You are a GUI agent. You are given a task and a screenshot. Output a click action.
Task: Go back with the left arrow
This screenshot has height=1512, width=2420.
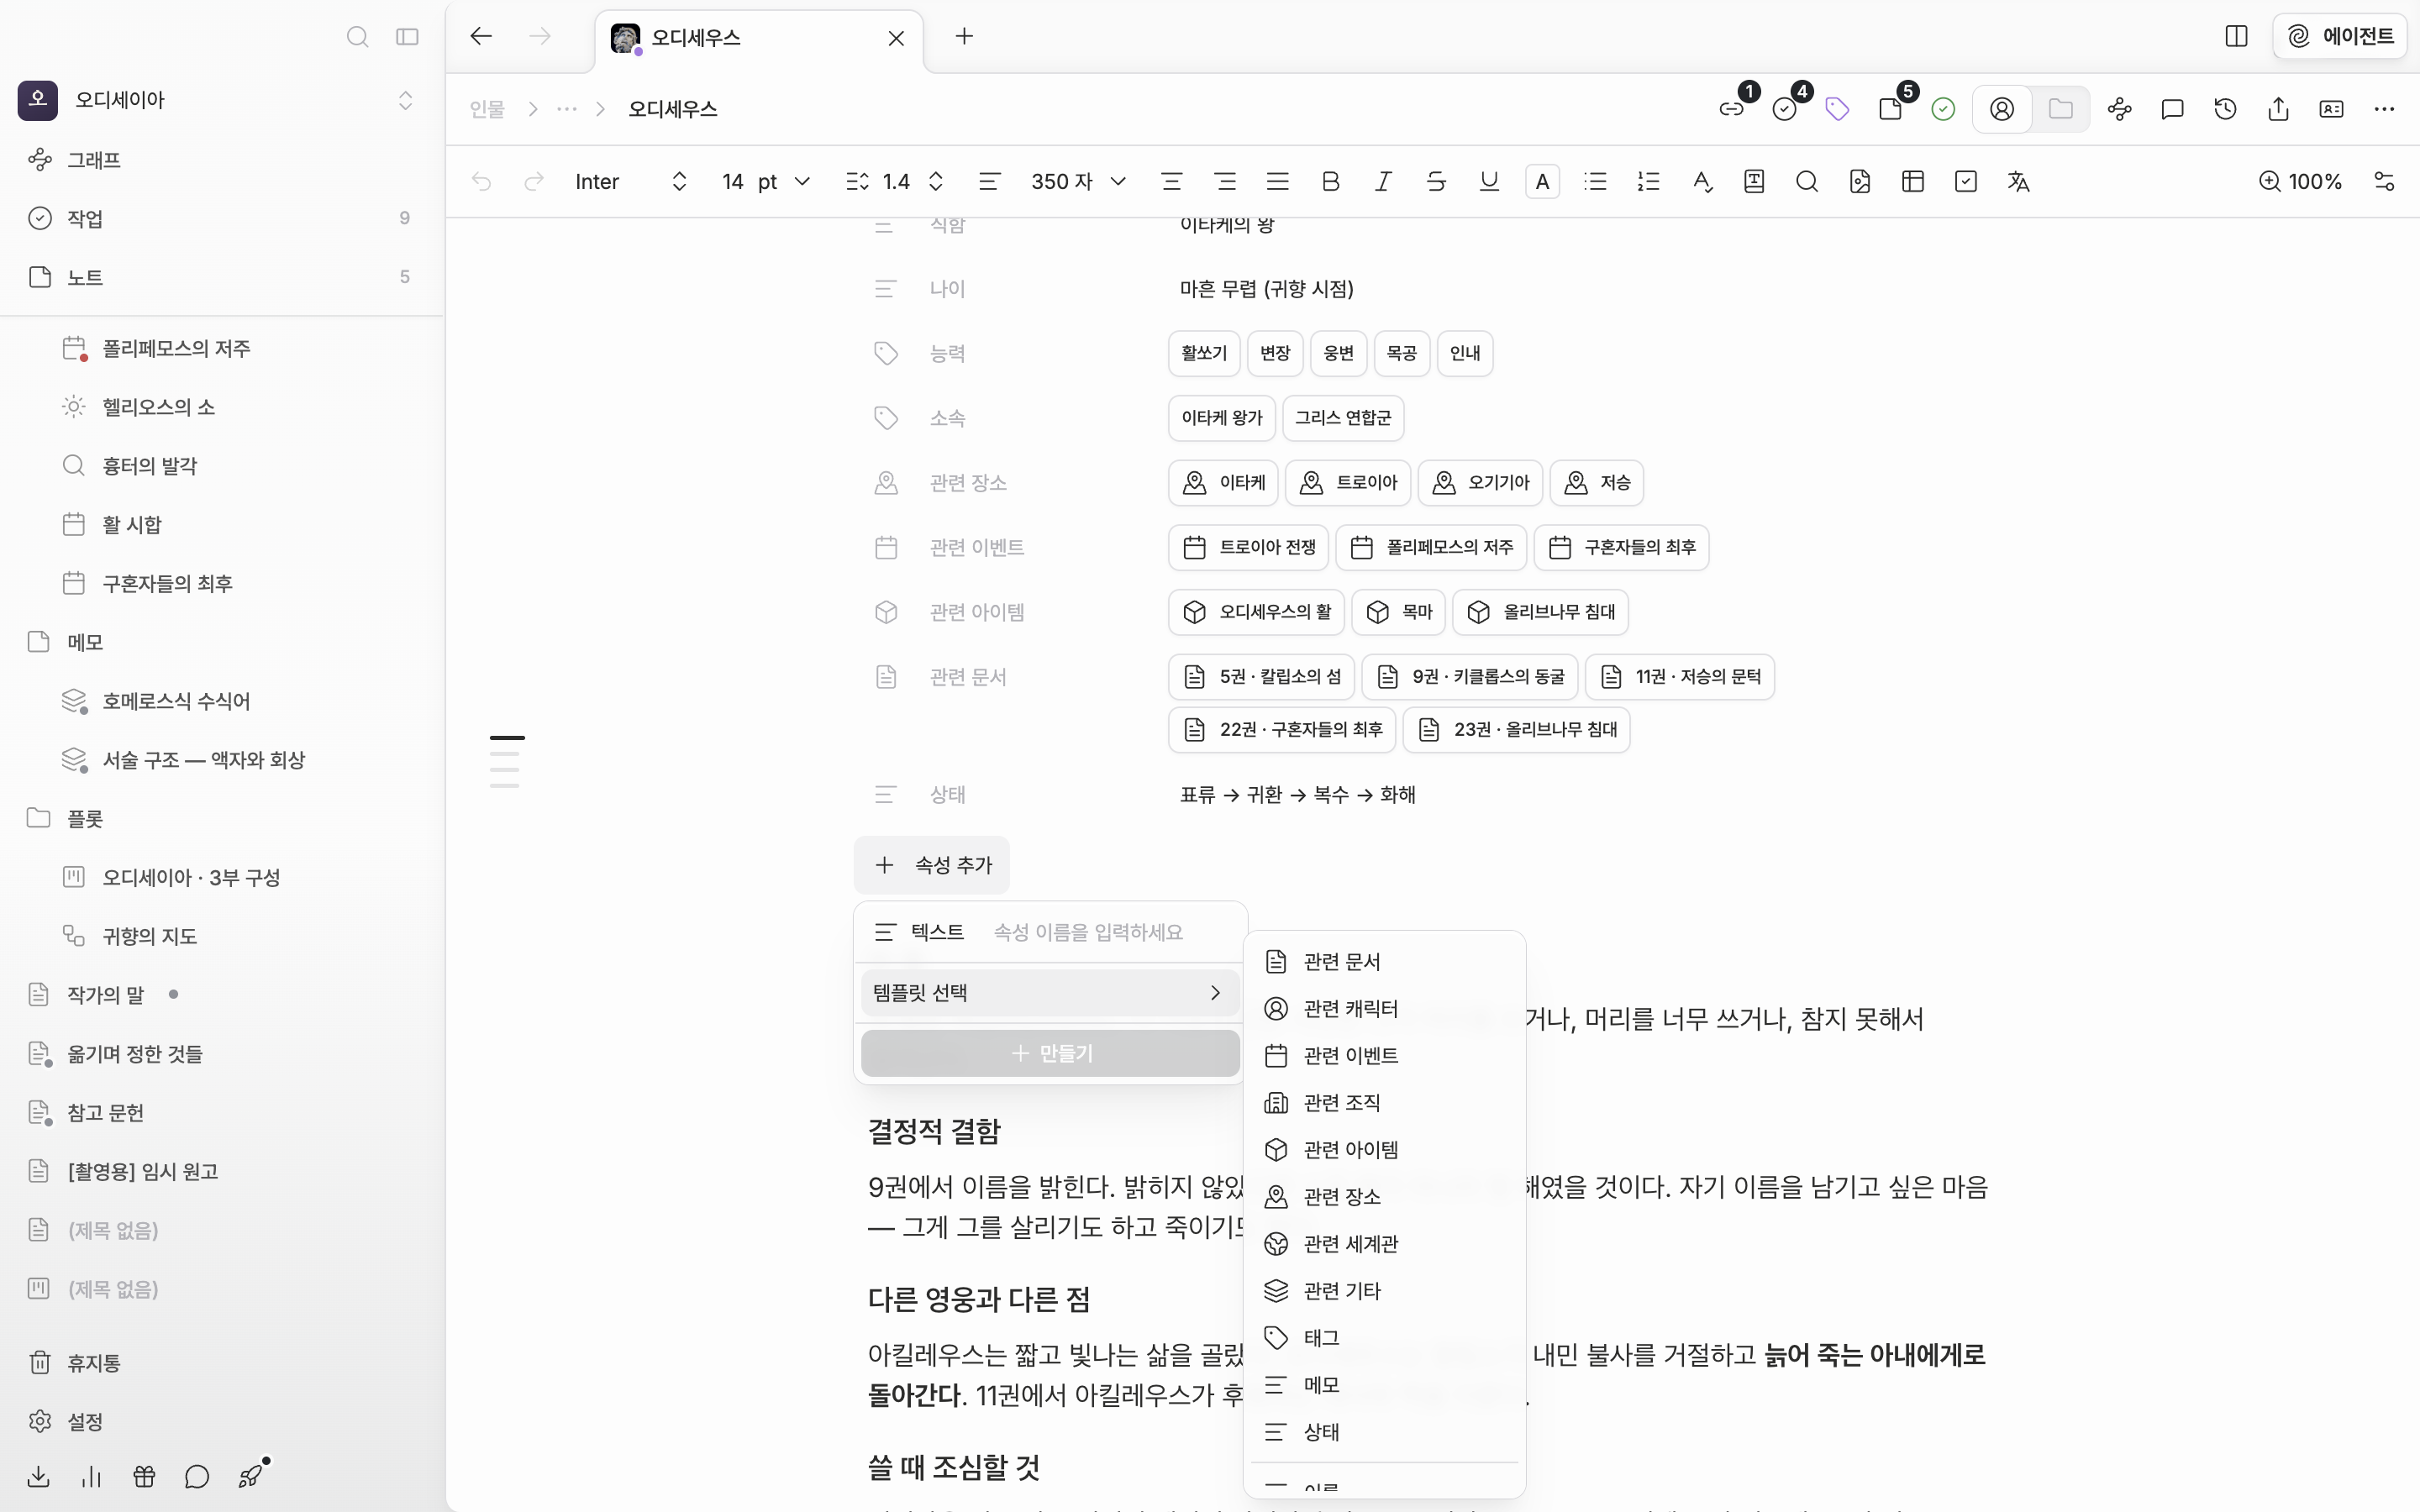(481, 37)
